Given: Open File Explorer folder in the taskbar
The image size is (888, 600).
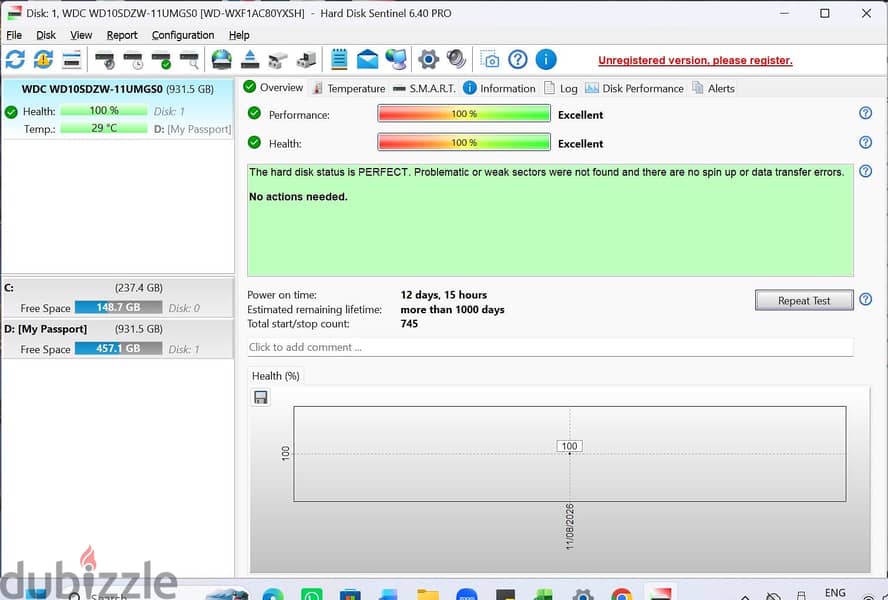Looking at the screenshot, I should [428, 595].
